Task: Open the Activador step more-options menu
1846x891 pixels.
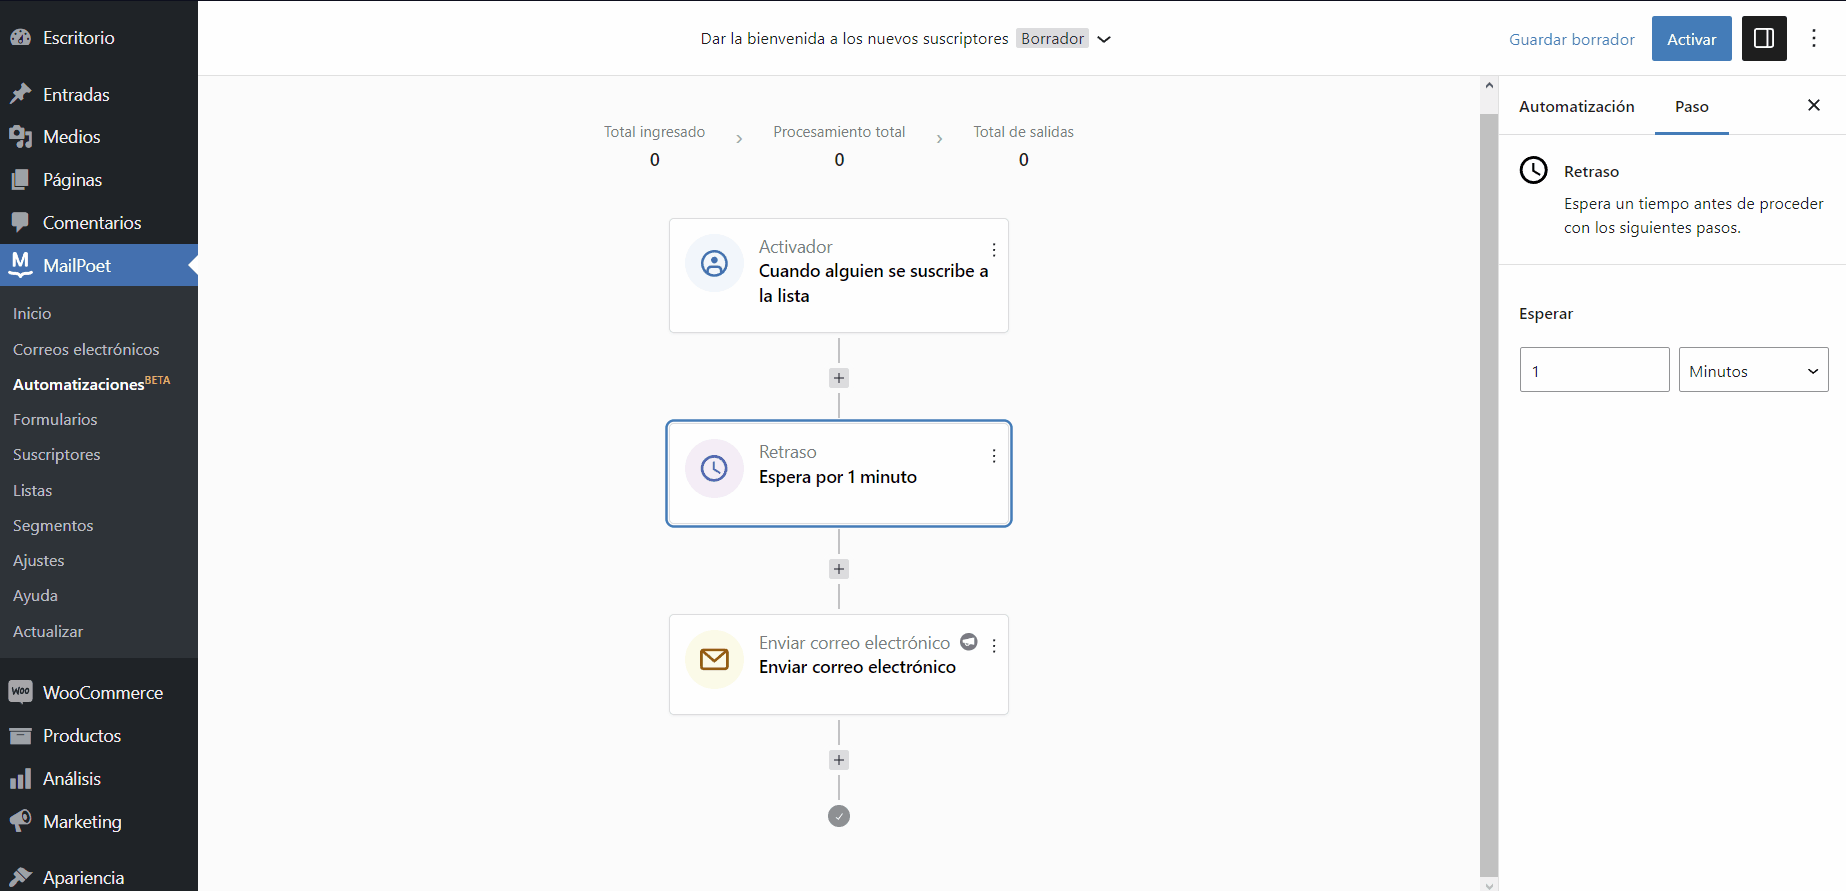Action: coord(993,250)
